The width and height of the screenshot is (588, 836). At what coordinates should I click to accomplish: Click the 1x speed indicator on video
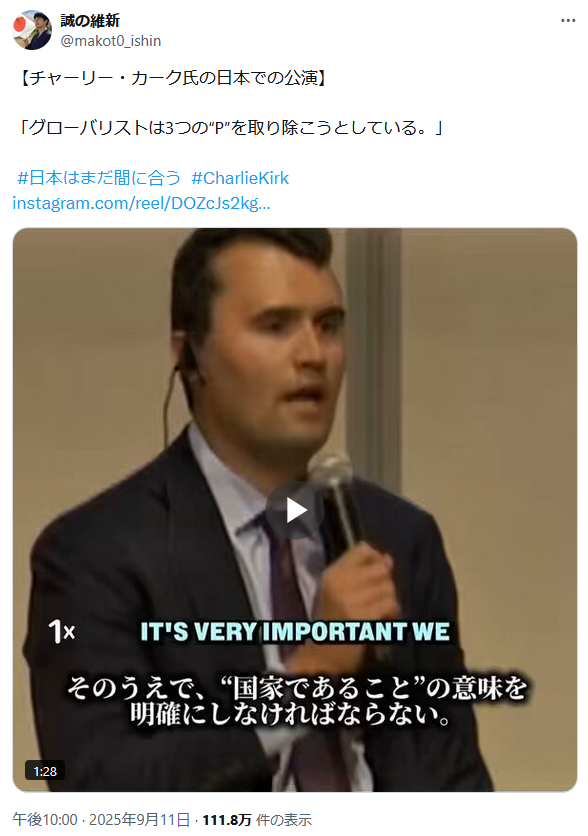click(62, 632)
